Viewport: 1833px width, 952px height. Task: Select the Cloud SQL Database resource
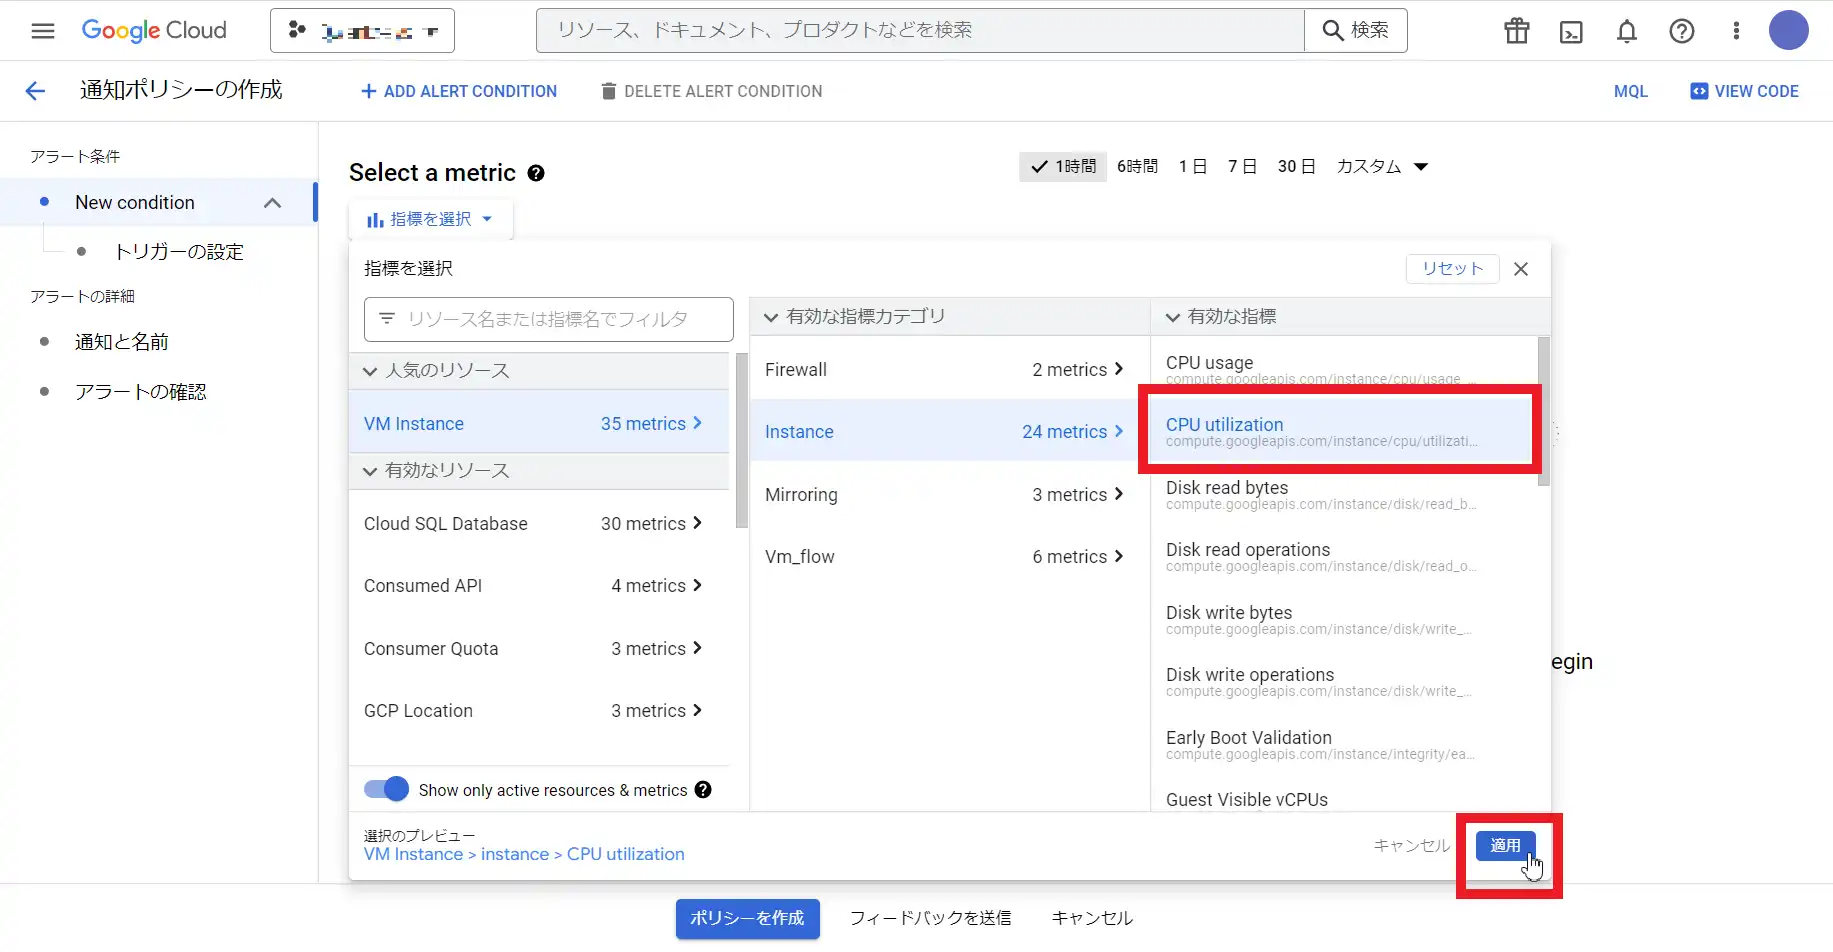point(539,524)
